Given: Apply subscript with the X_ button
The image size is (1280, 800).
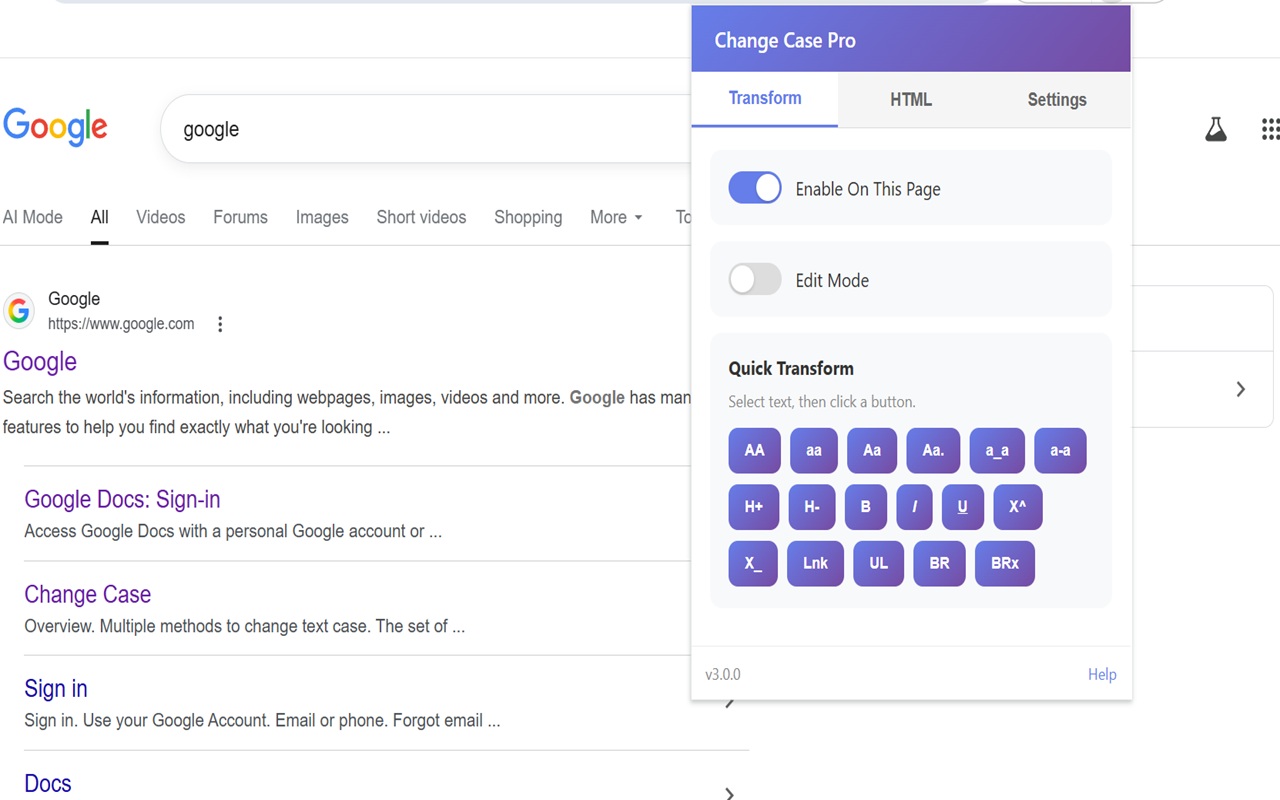Looking at the screenshot, I should coord(753,563).
